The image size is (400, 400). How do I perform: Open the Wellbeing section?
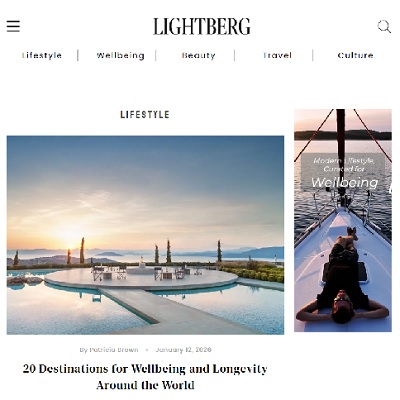coord(120,55)
